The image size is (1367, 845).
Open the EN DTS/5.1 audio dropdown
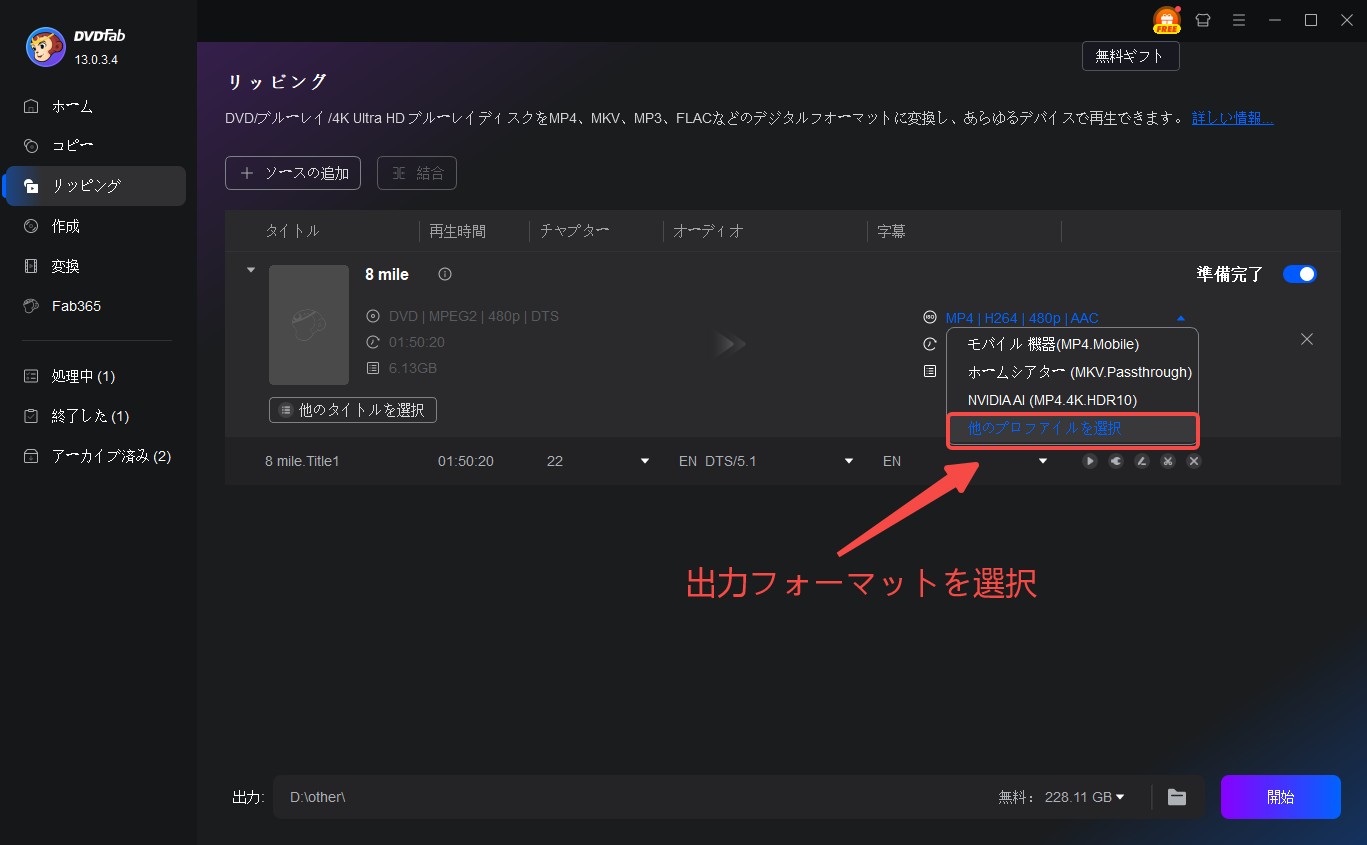[x=849, y=461]
